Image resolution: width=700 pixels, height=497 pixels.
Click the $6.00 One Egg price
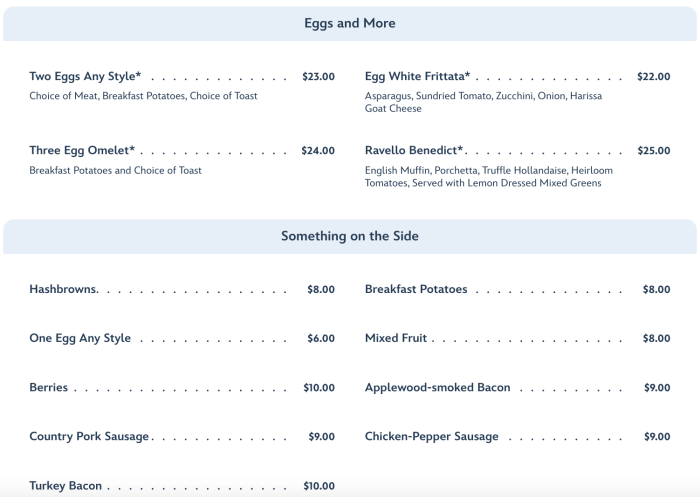point(321,339)
